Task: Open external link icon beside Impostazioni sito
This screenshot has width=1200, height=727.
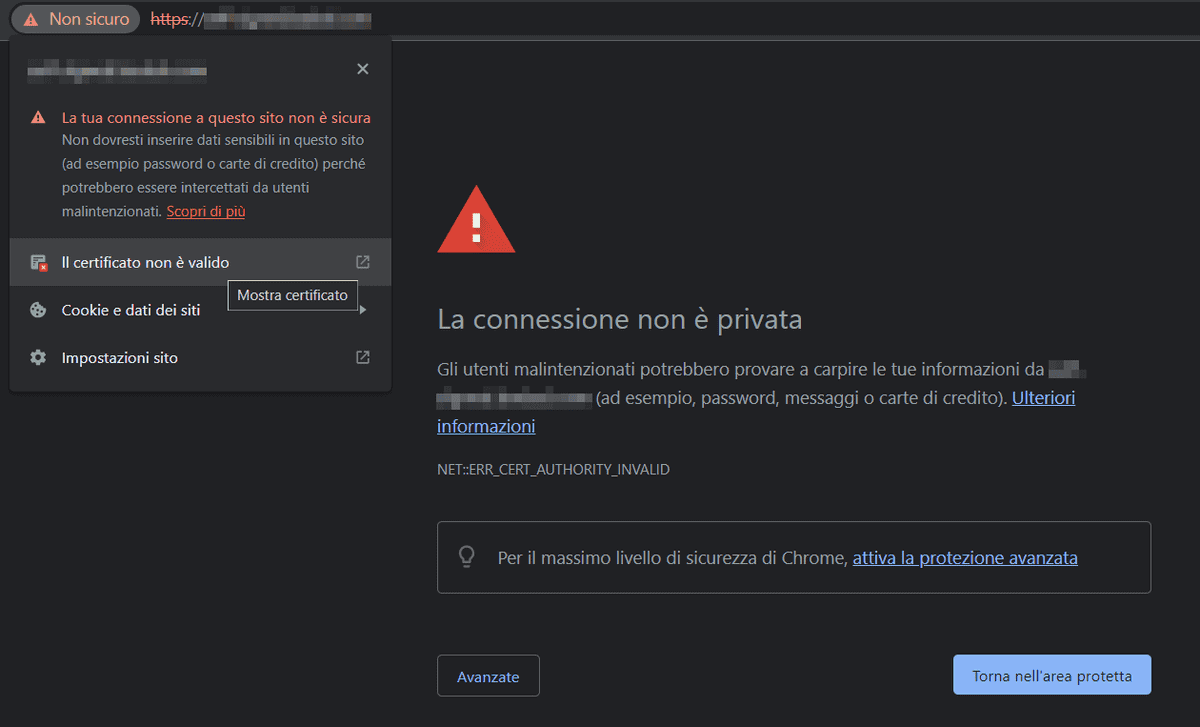Action: pyautogui.click(x=362, y=356)
